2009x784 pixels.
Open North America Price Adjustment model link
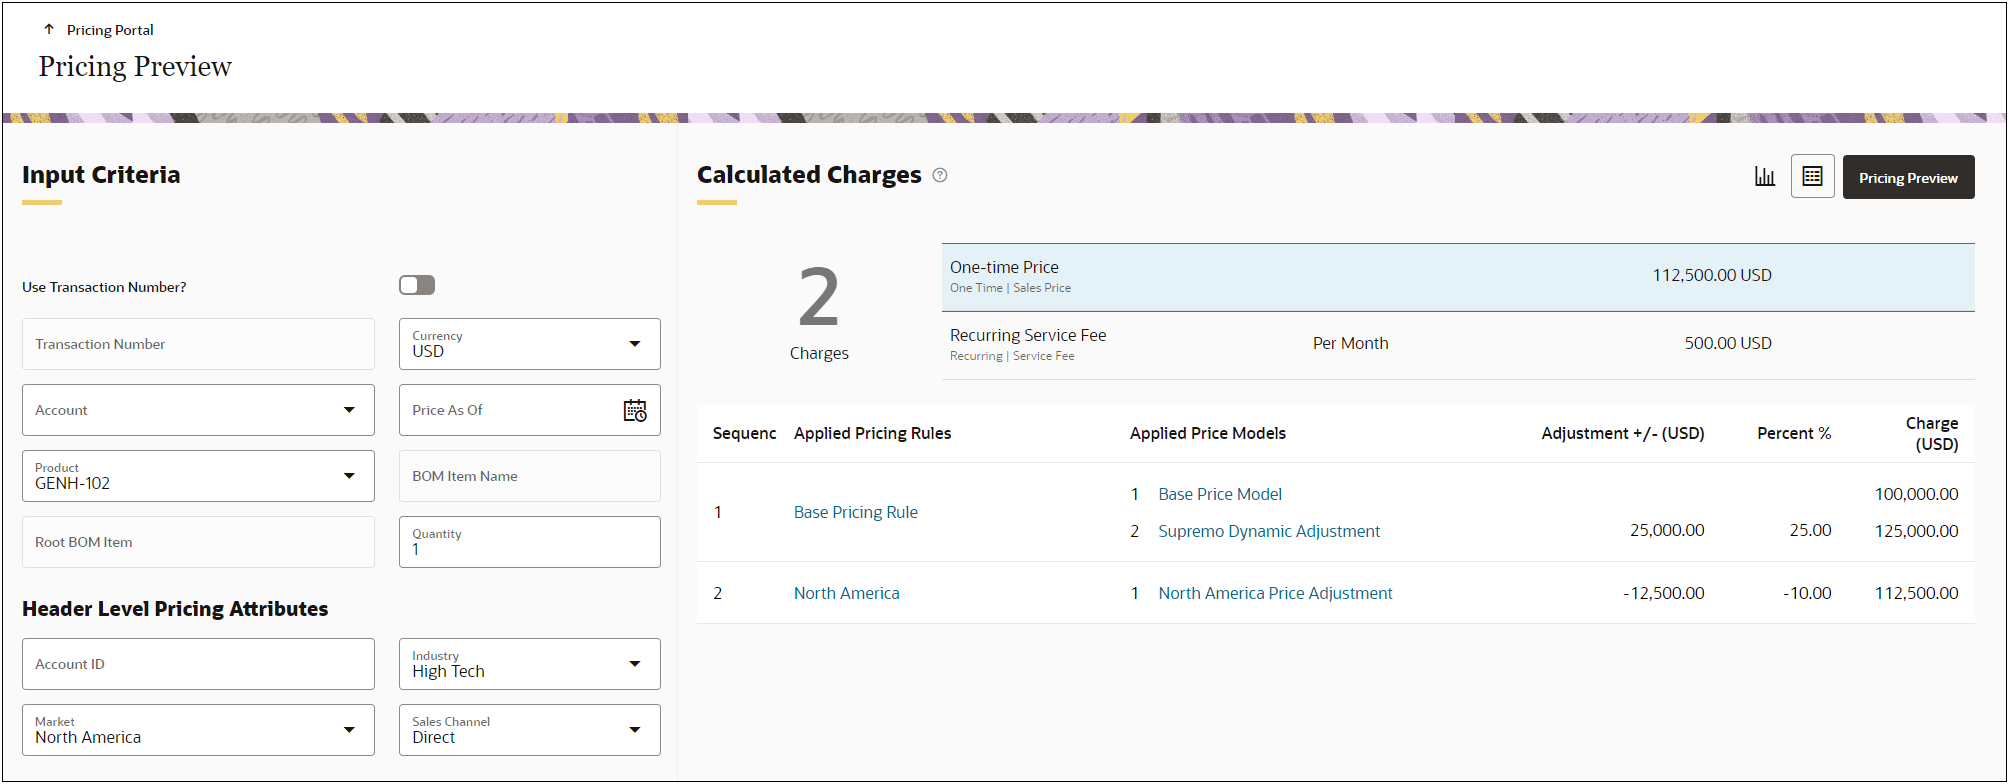coord(1275,593)
